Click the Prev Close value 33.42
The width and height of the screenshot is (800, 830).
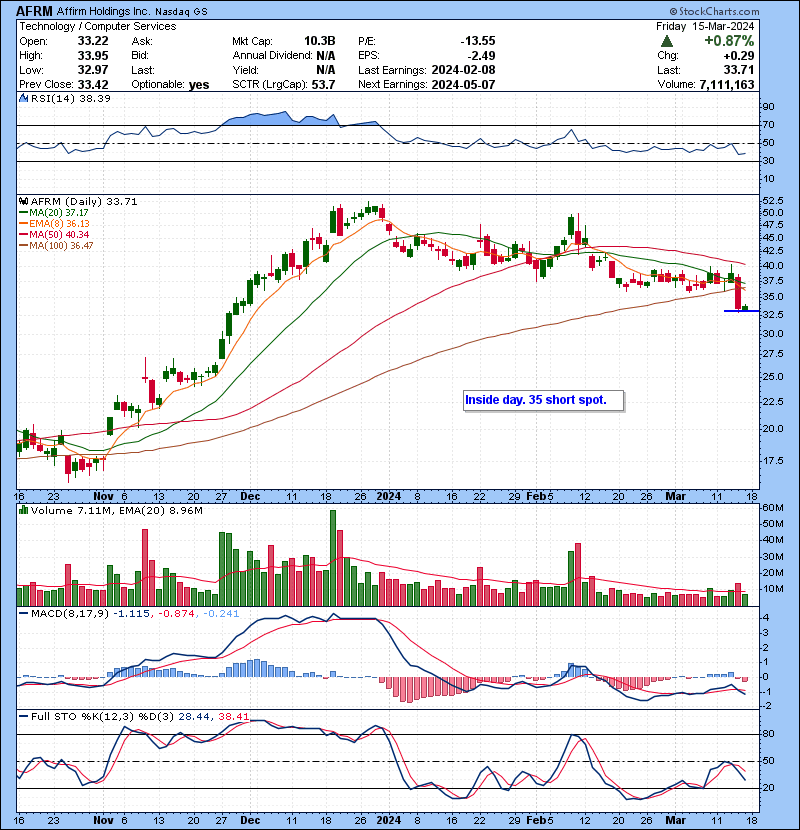click(93, 85)
